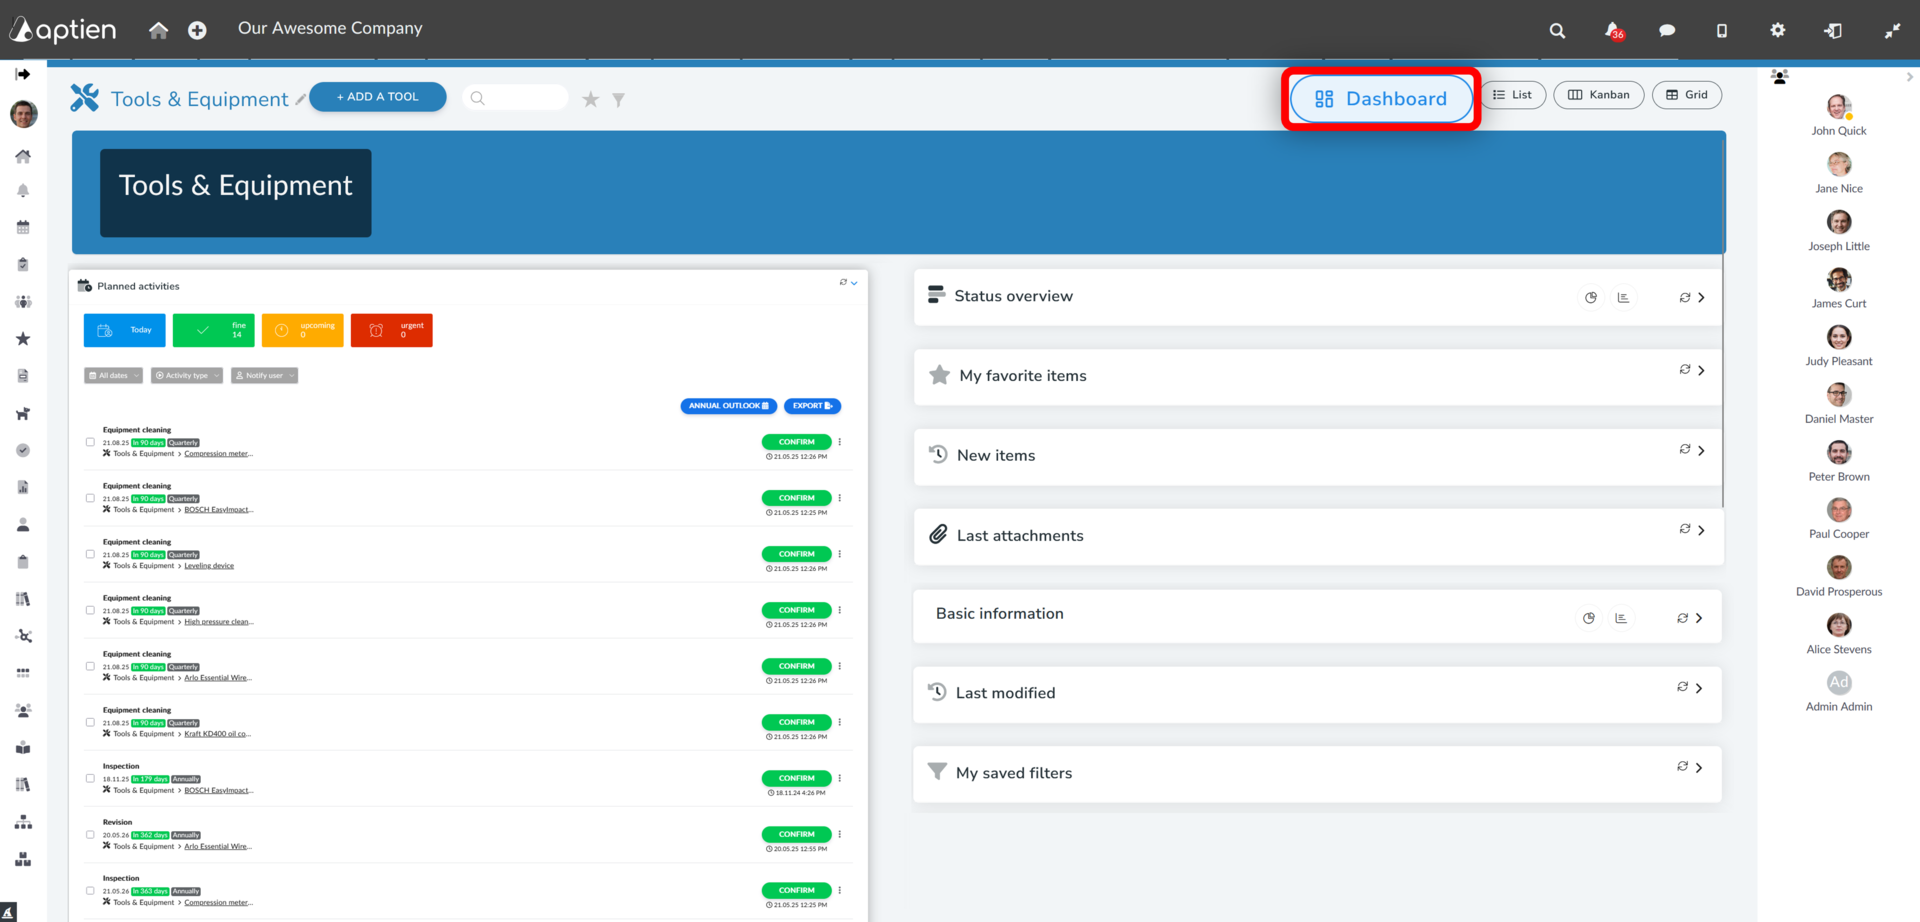
Task: Open notifications bell with 36 badge
Action: pyautogui.click(x=1614, y=31)
